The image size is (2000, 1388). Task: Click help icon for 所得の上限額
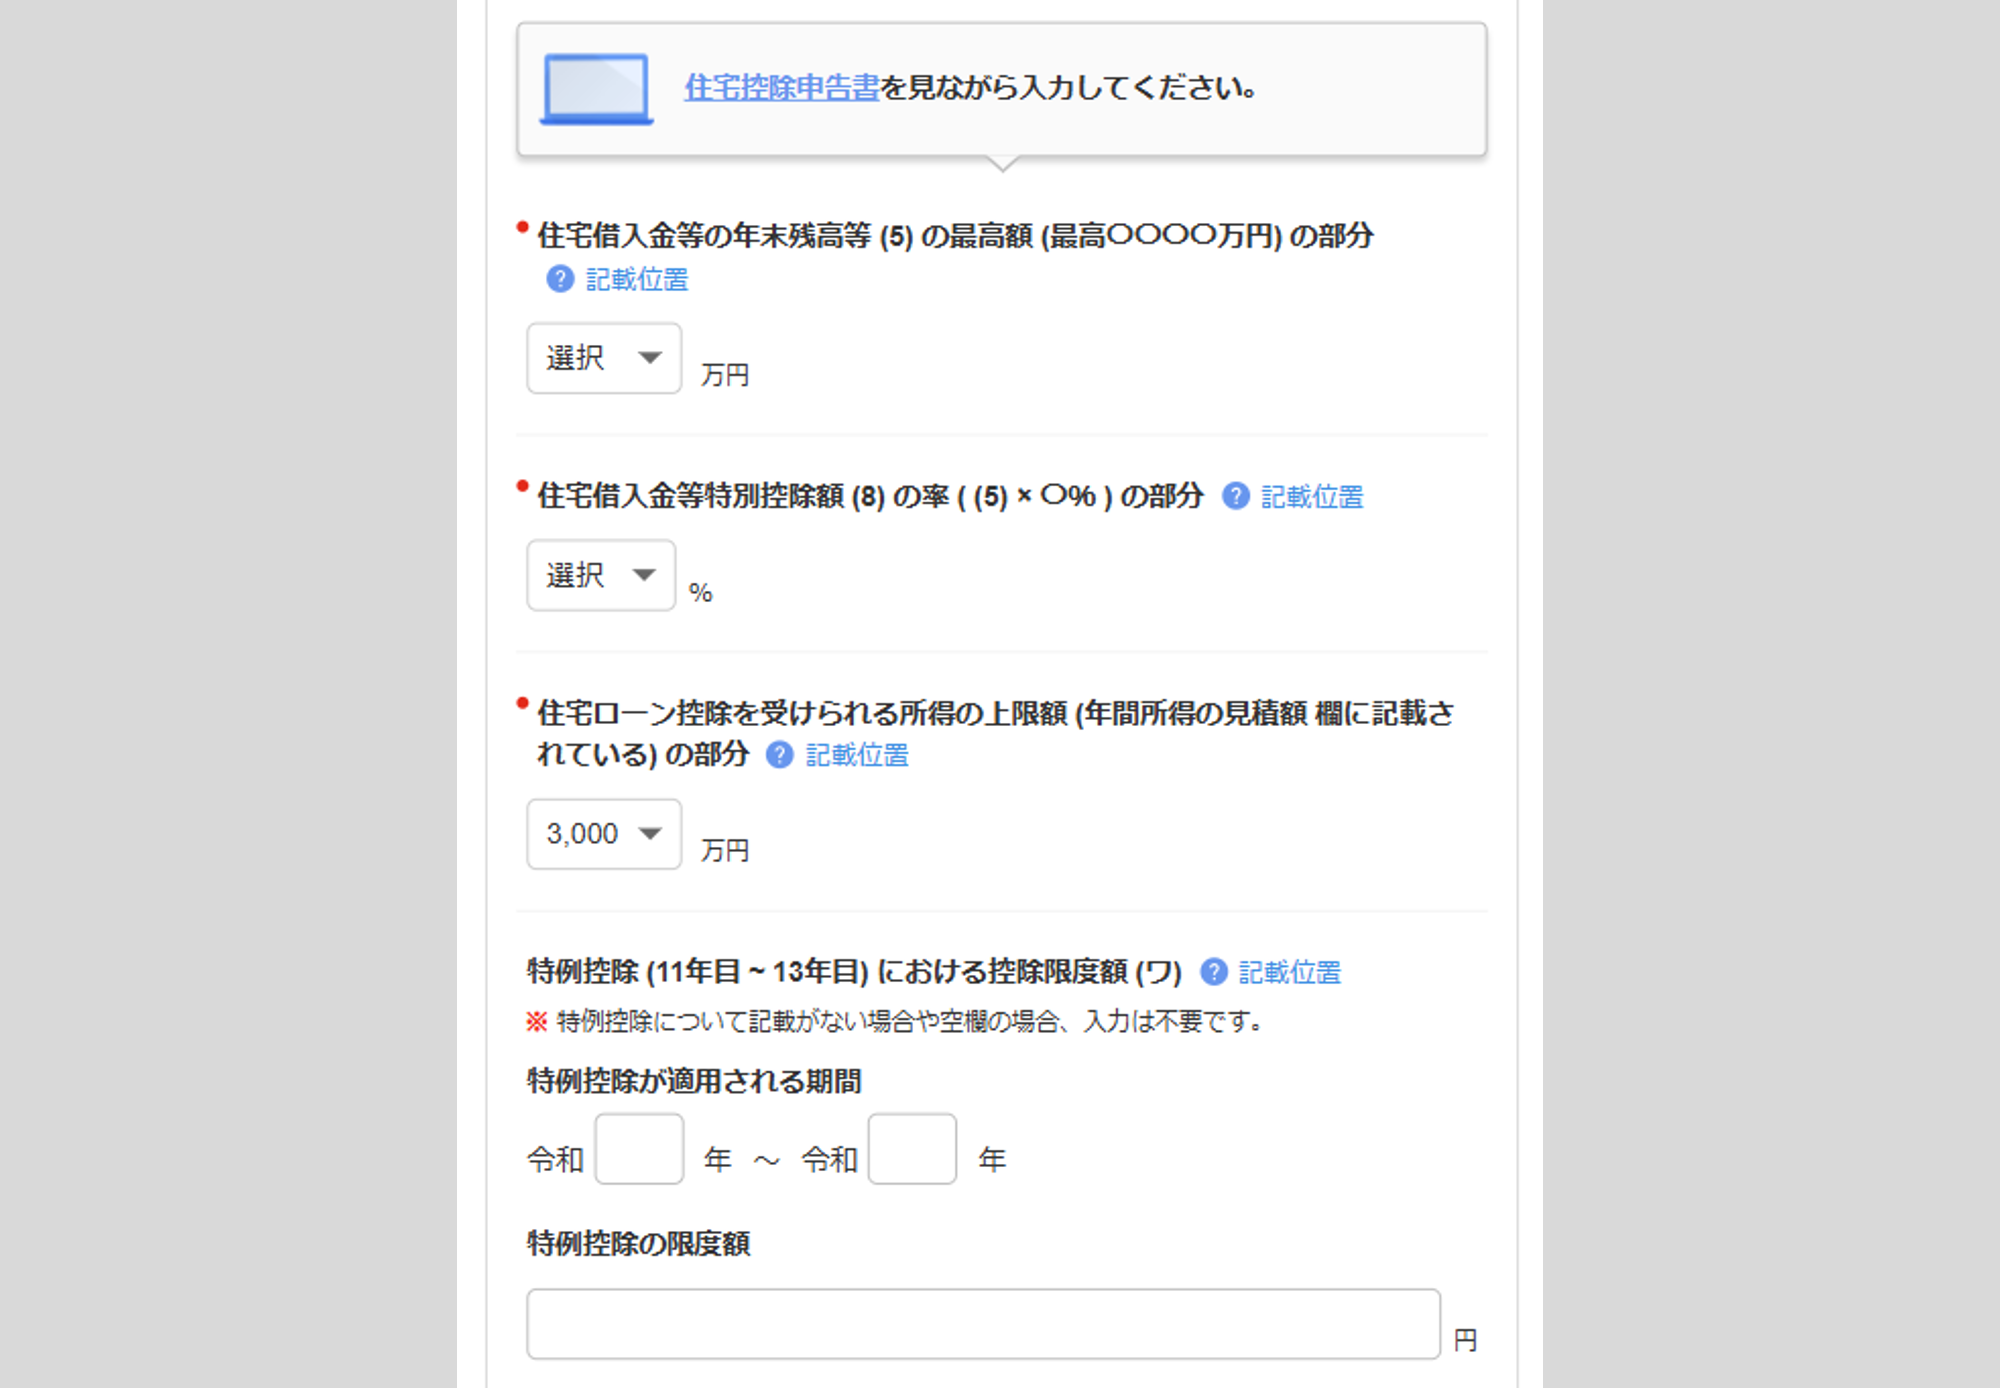click(779, 755)
